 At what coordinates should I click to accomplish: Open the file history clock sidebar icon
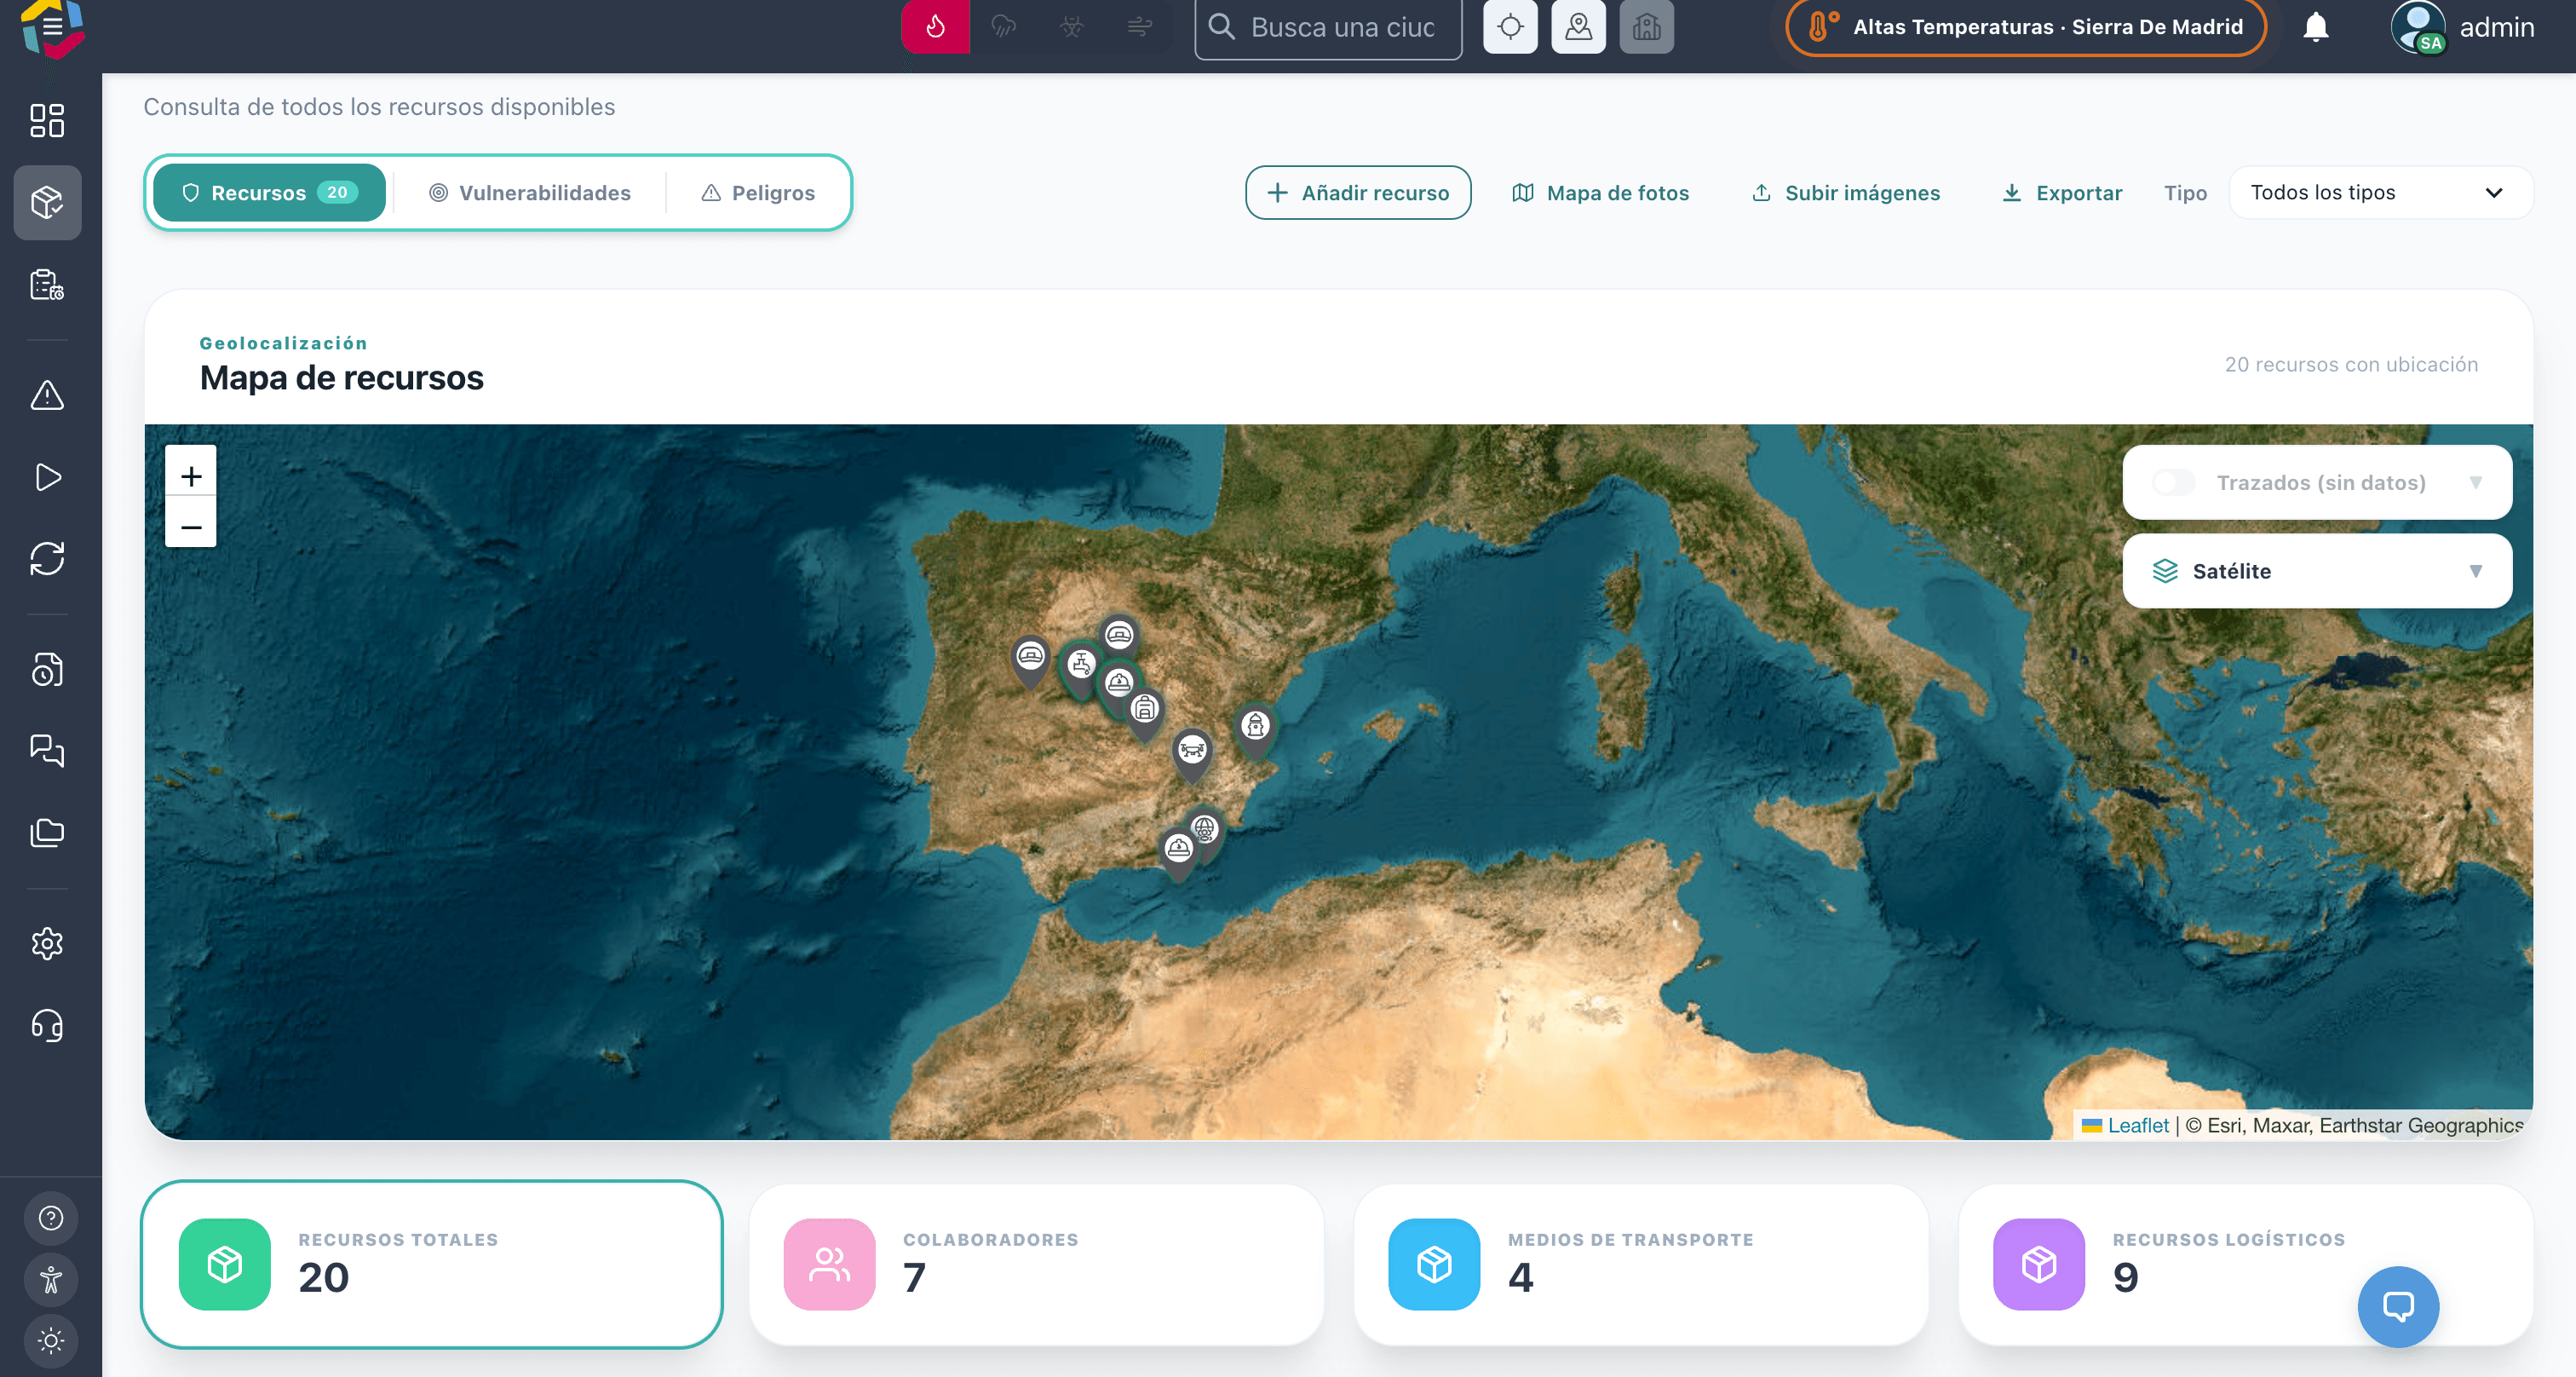(x=47, y=669)
